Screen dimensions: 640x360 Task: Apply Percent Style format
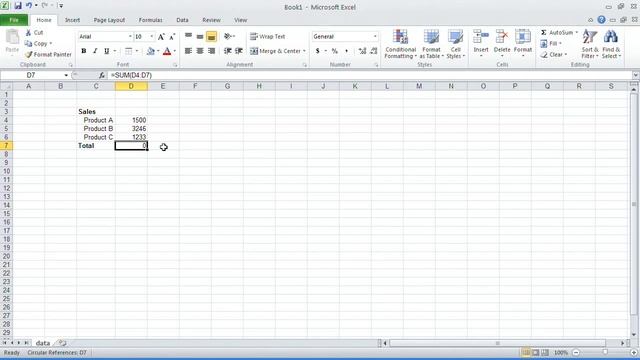[335, 51]
